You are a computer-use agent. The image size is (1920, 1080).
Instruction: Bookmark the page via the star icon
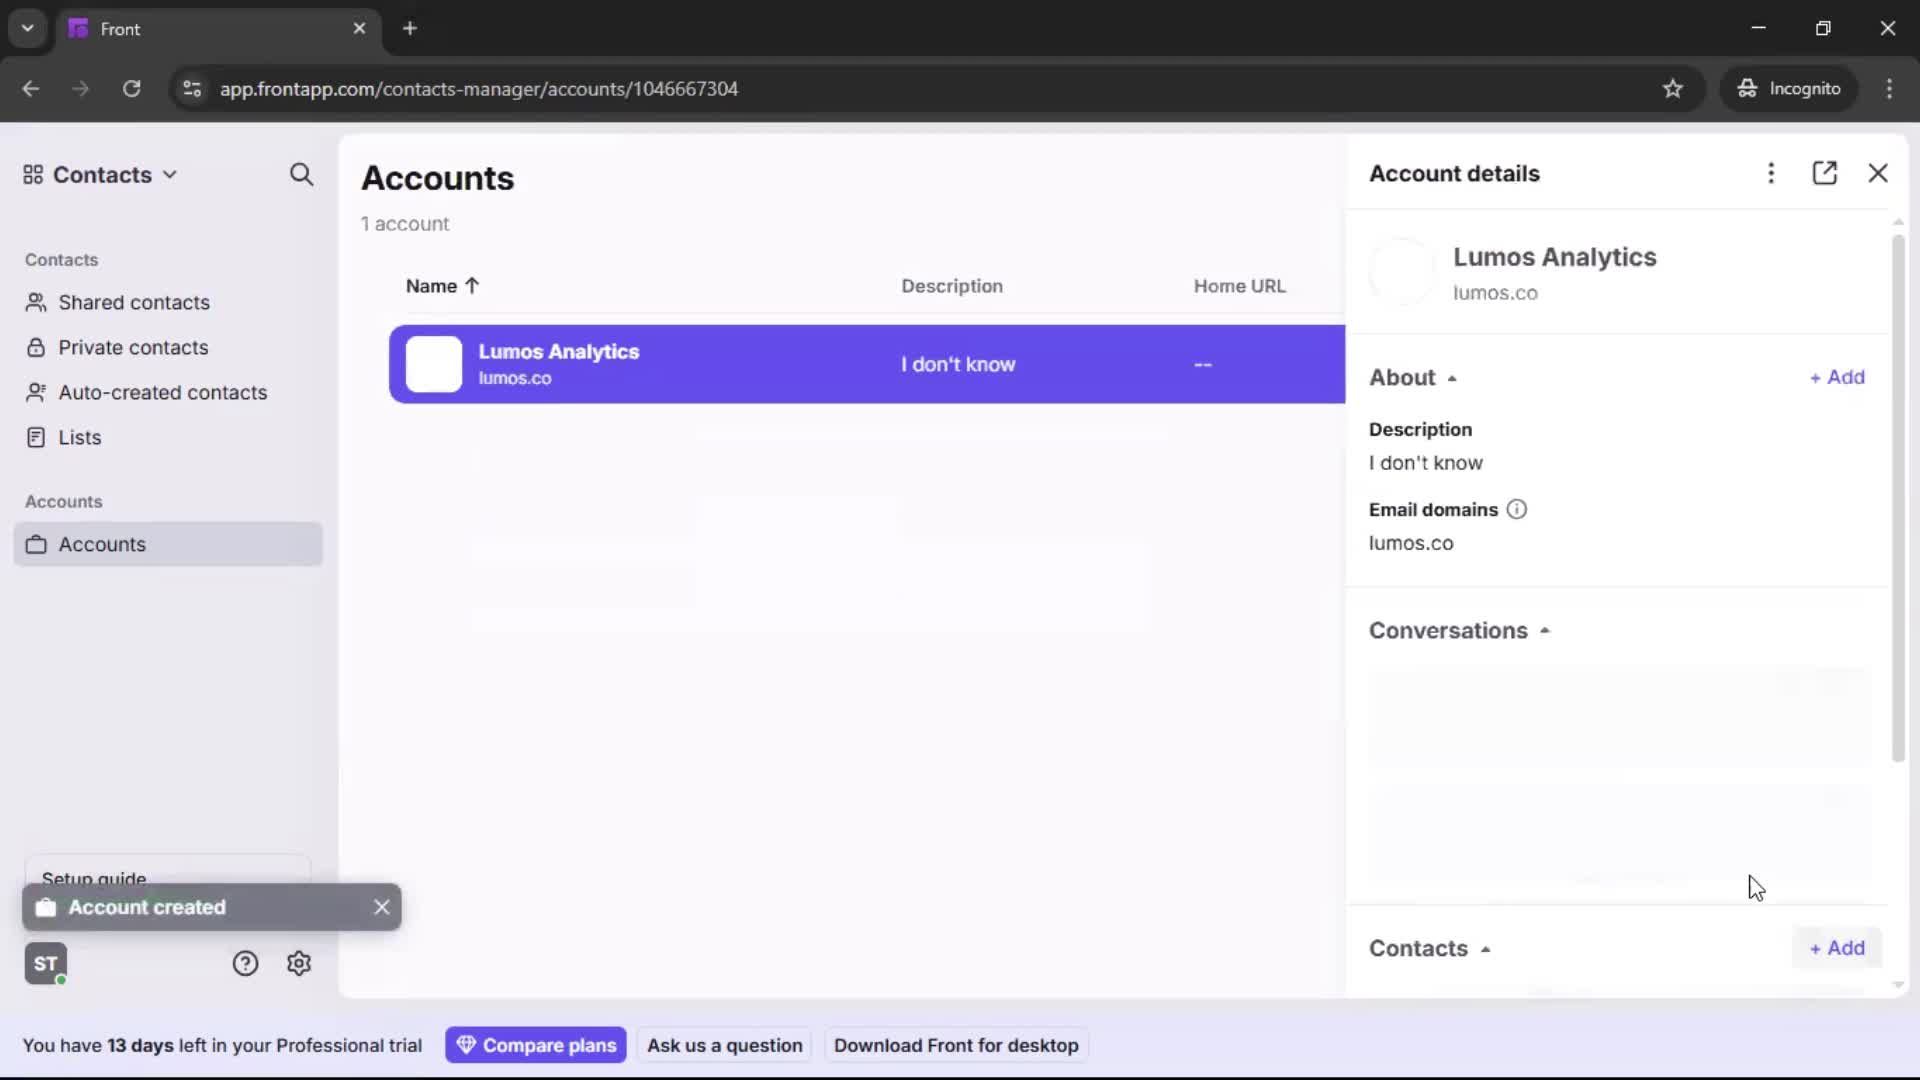(x=1674, y=89)
